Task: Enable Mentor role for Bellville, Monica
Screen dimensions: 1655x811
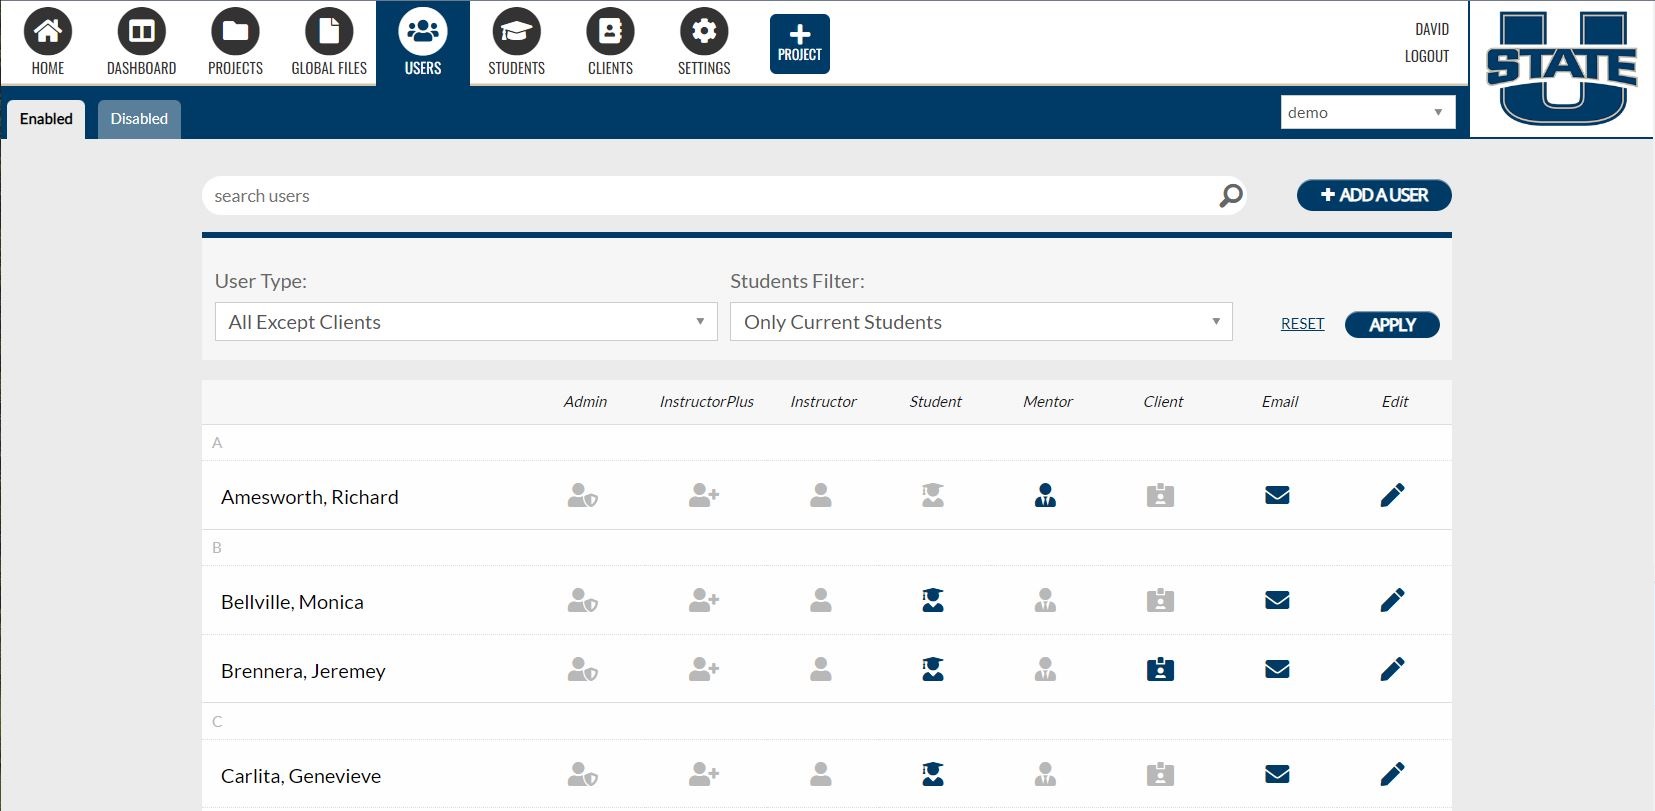Action: (x=1045, y=600)
